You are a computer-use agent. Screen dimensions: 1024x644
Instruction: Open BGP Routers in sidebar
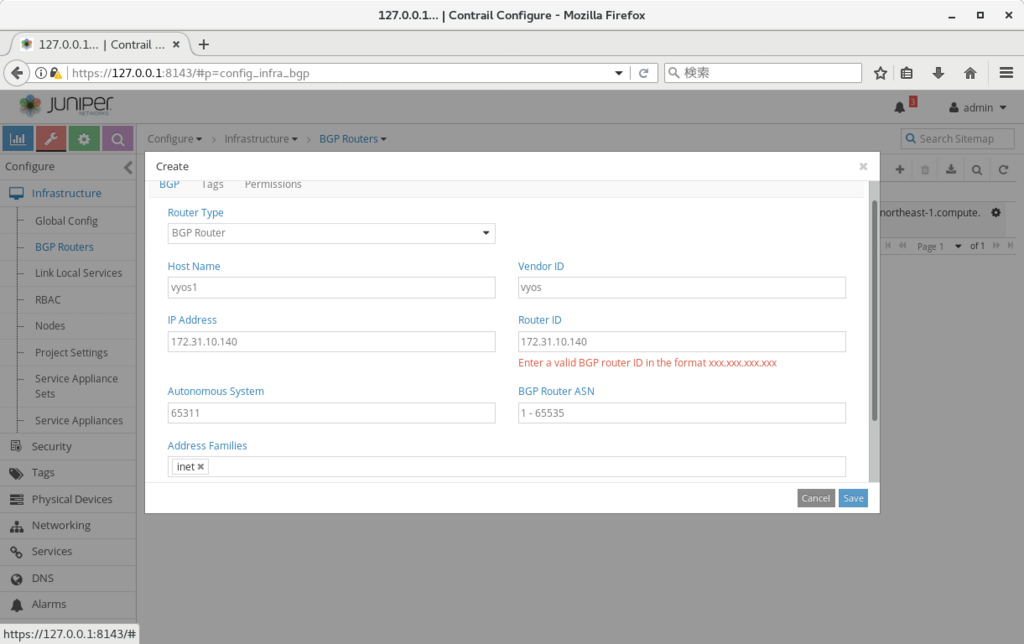[x=64, y=247]
